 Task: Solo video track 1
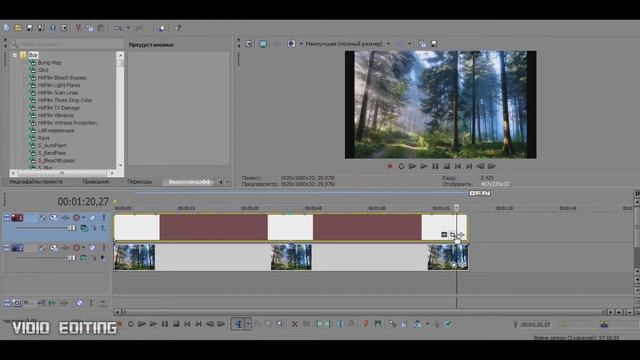click(104, 218)
